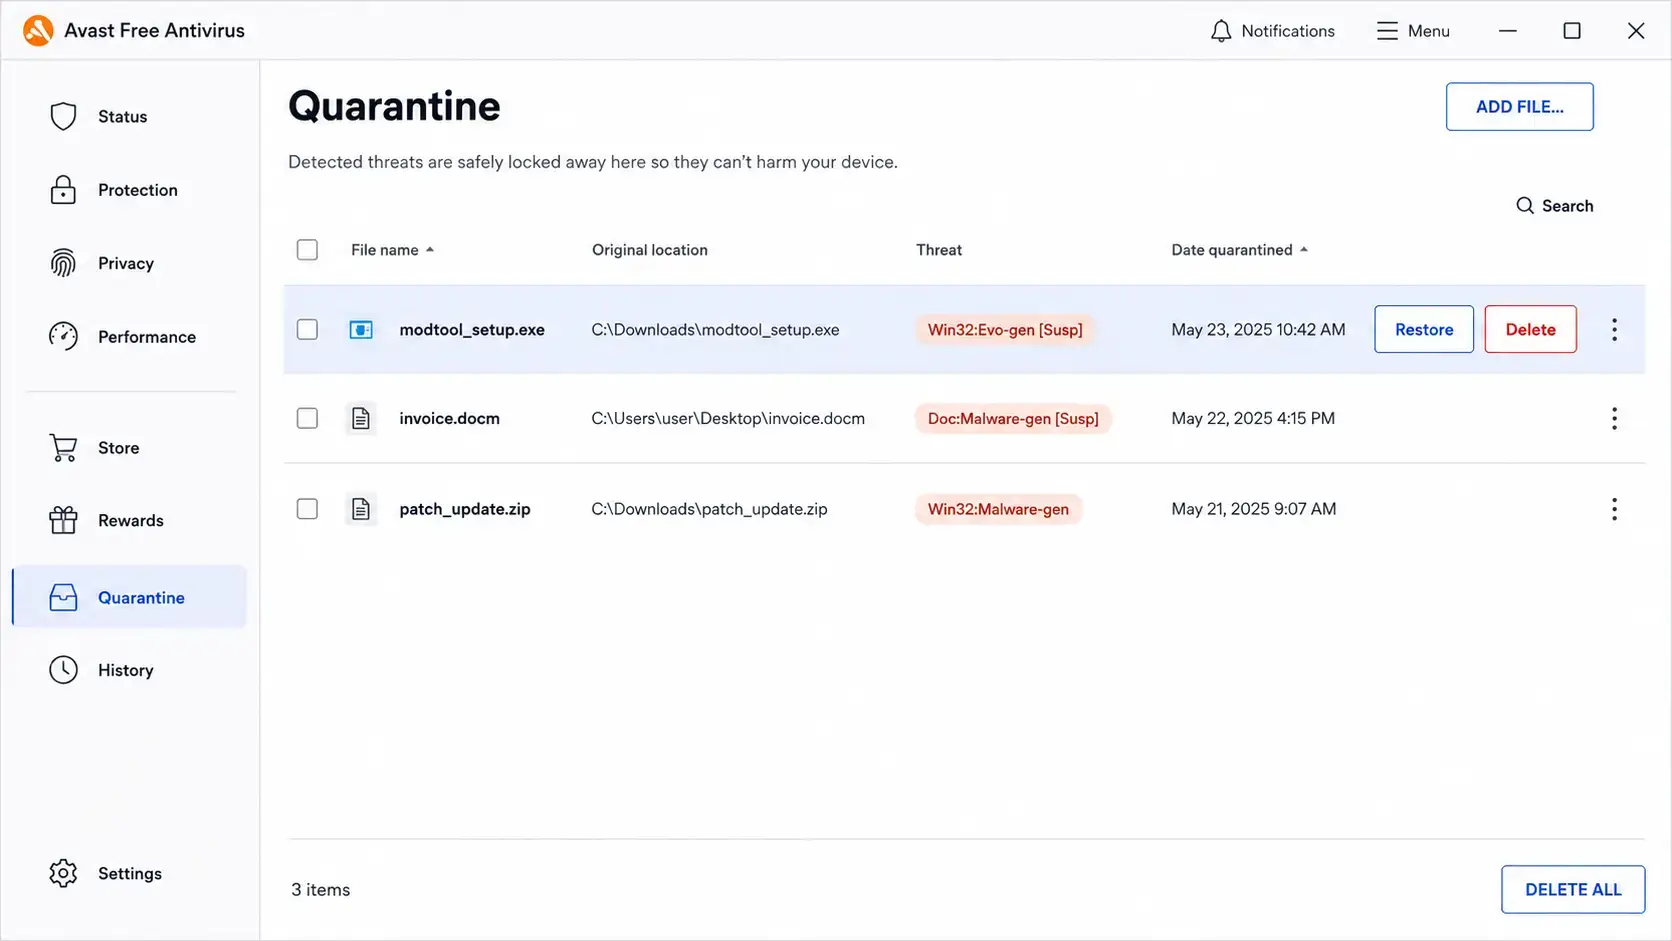The image size is (1672, 941).
Task: Click the 3 items count
Action: (321, 890)
